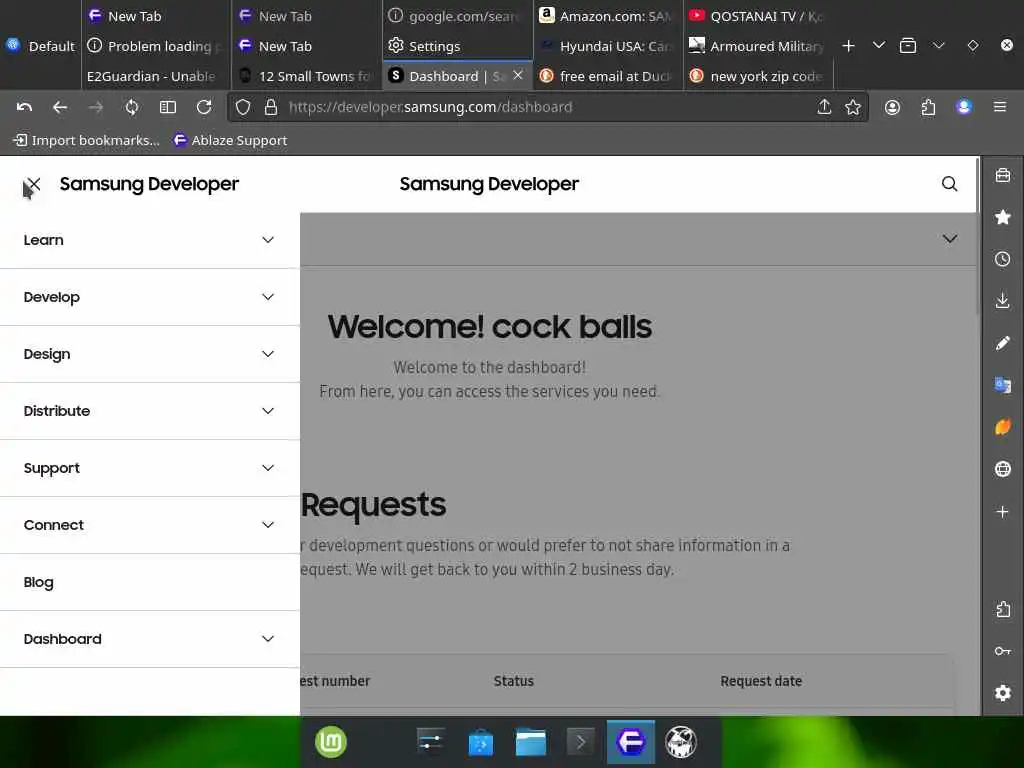This screenshot has width=1024, height=768.
Task: Open the Blog menu link
Action: pos(150,582)
